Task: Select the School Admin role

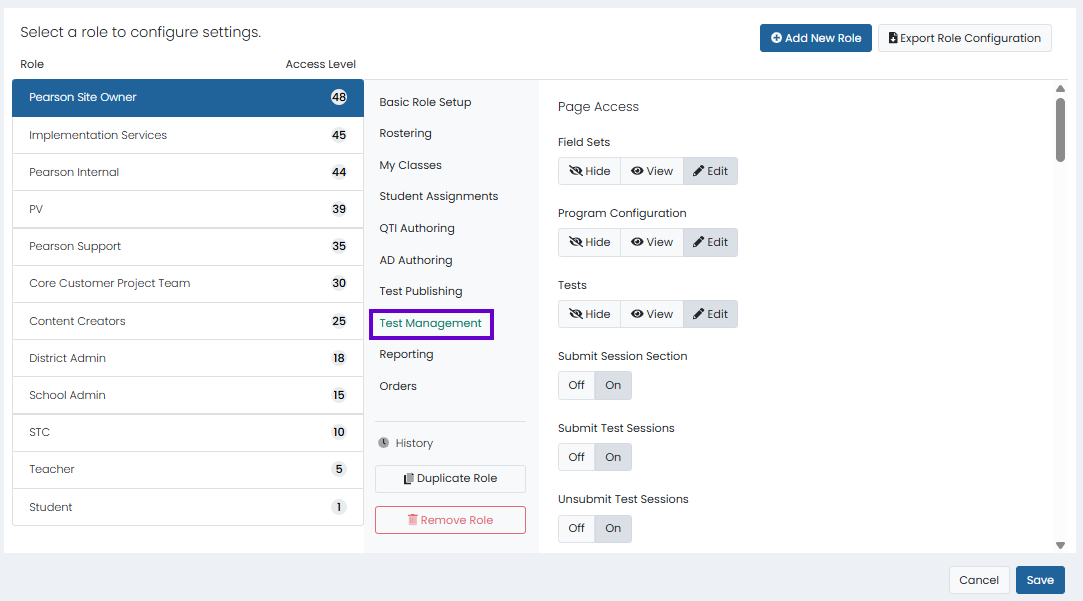Action: point(188,395)
